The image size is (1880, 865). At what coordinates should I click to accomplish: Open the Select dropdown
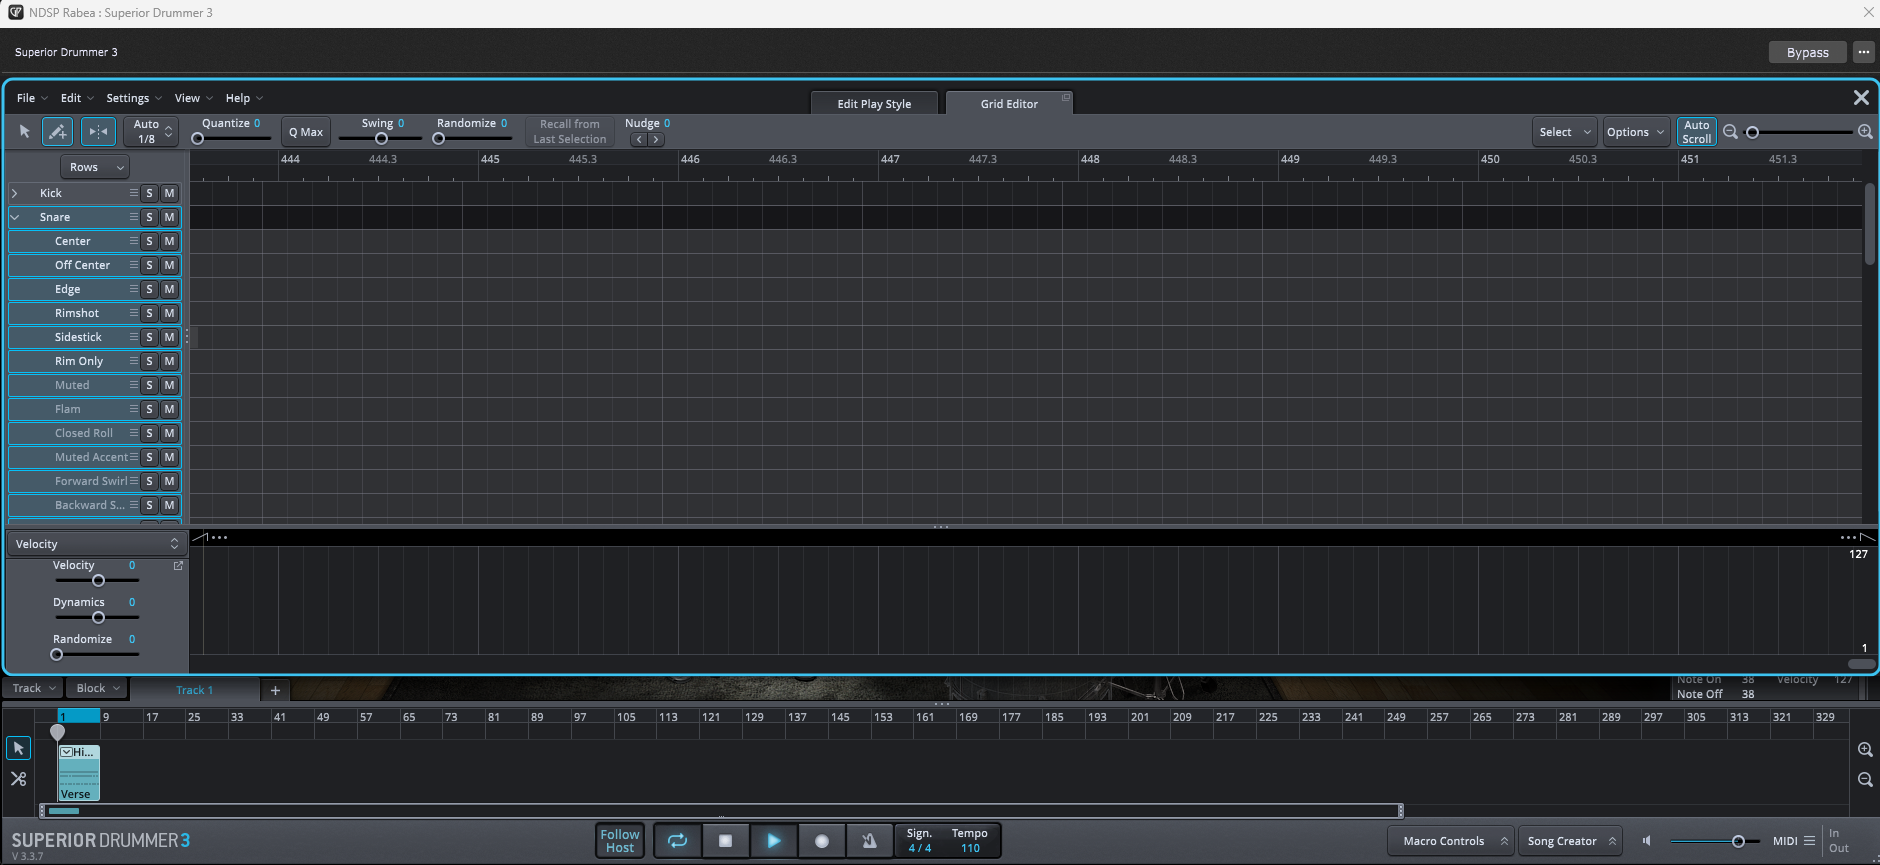click(1563, 132)
